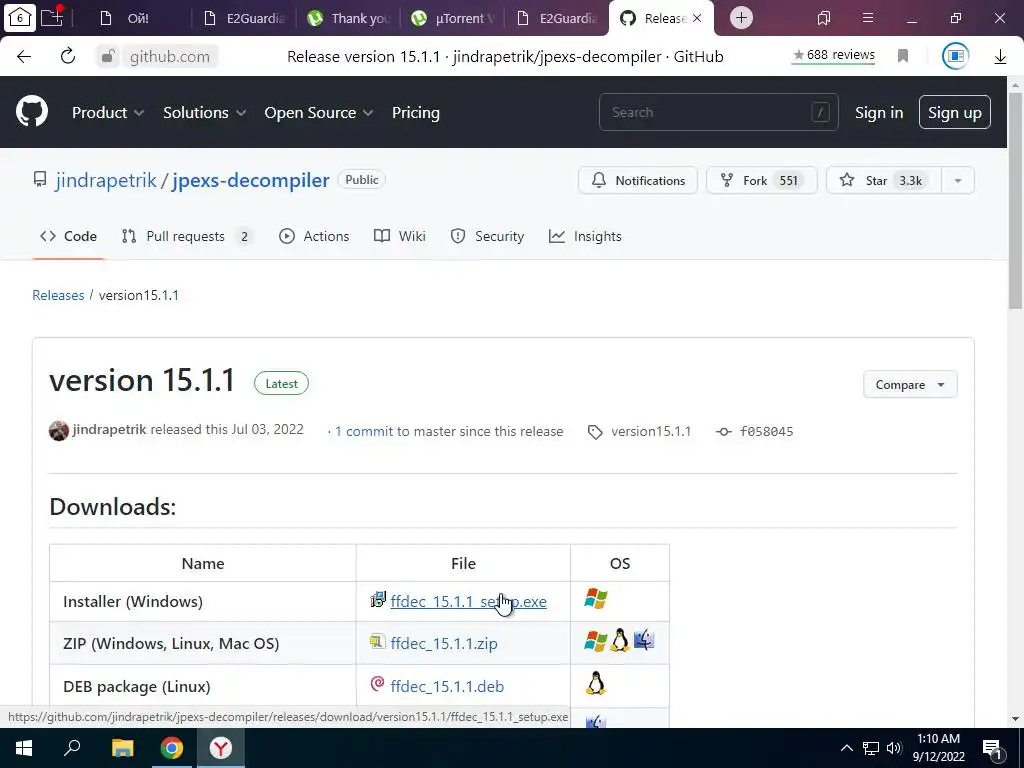This screenshot has width=1024, height=768.
Task: Open the Pull requests tab
Action: [187, 236]
